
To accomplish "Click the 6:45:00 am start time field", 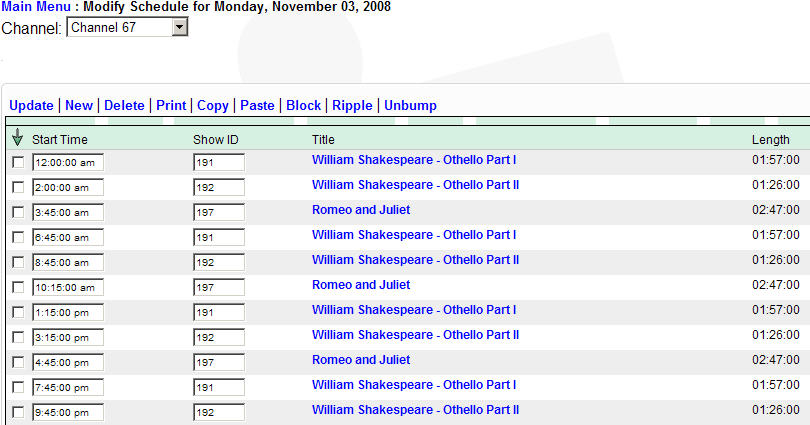I will 68,236.
